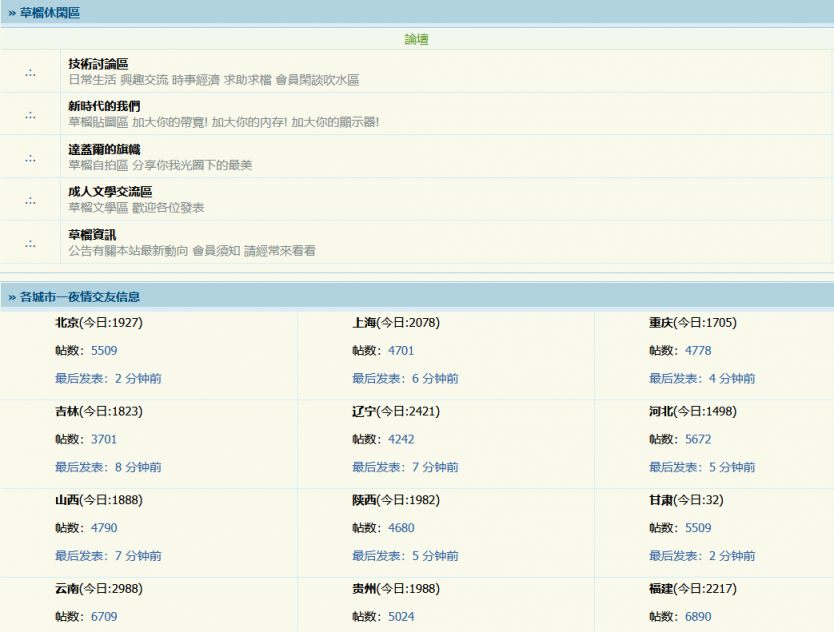The width and height of the screenshot is (834, 632).
Task: Open the 新時代的我們 forum
Action: click(104, 106)
